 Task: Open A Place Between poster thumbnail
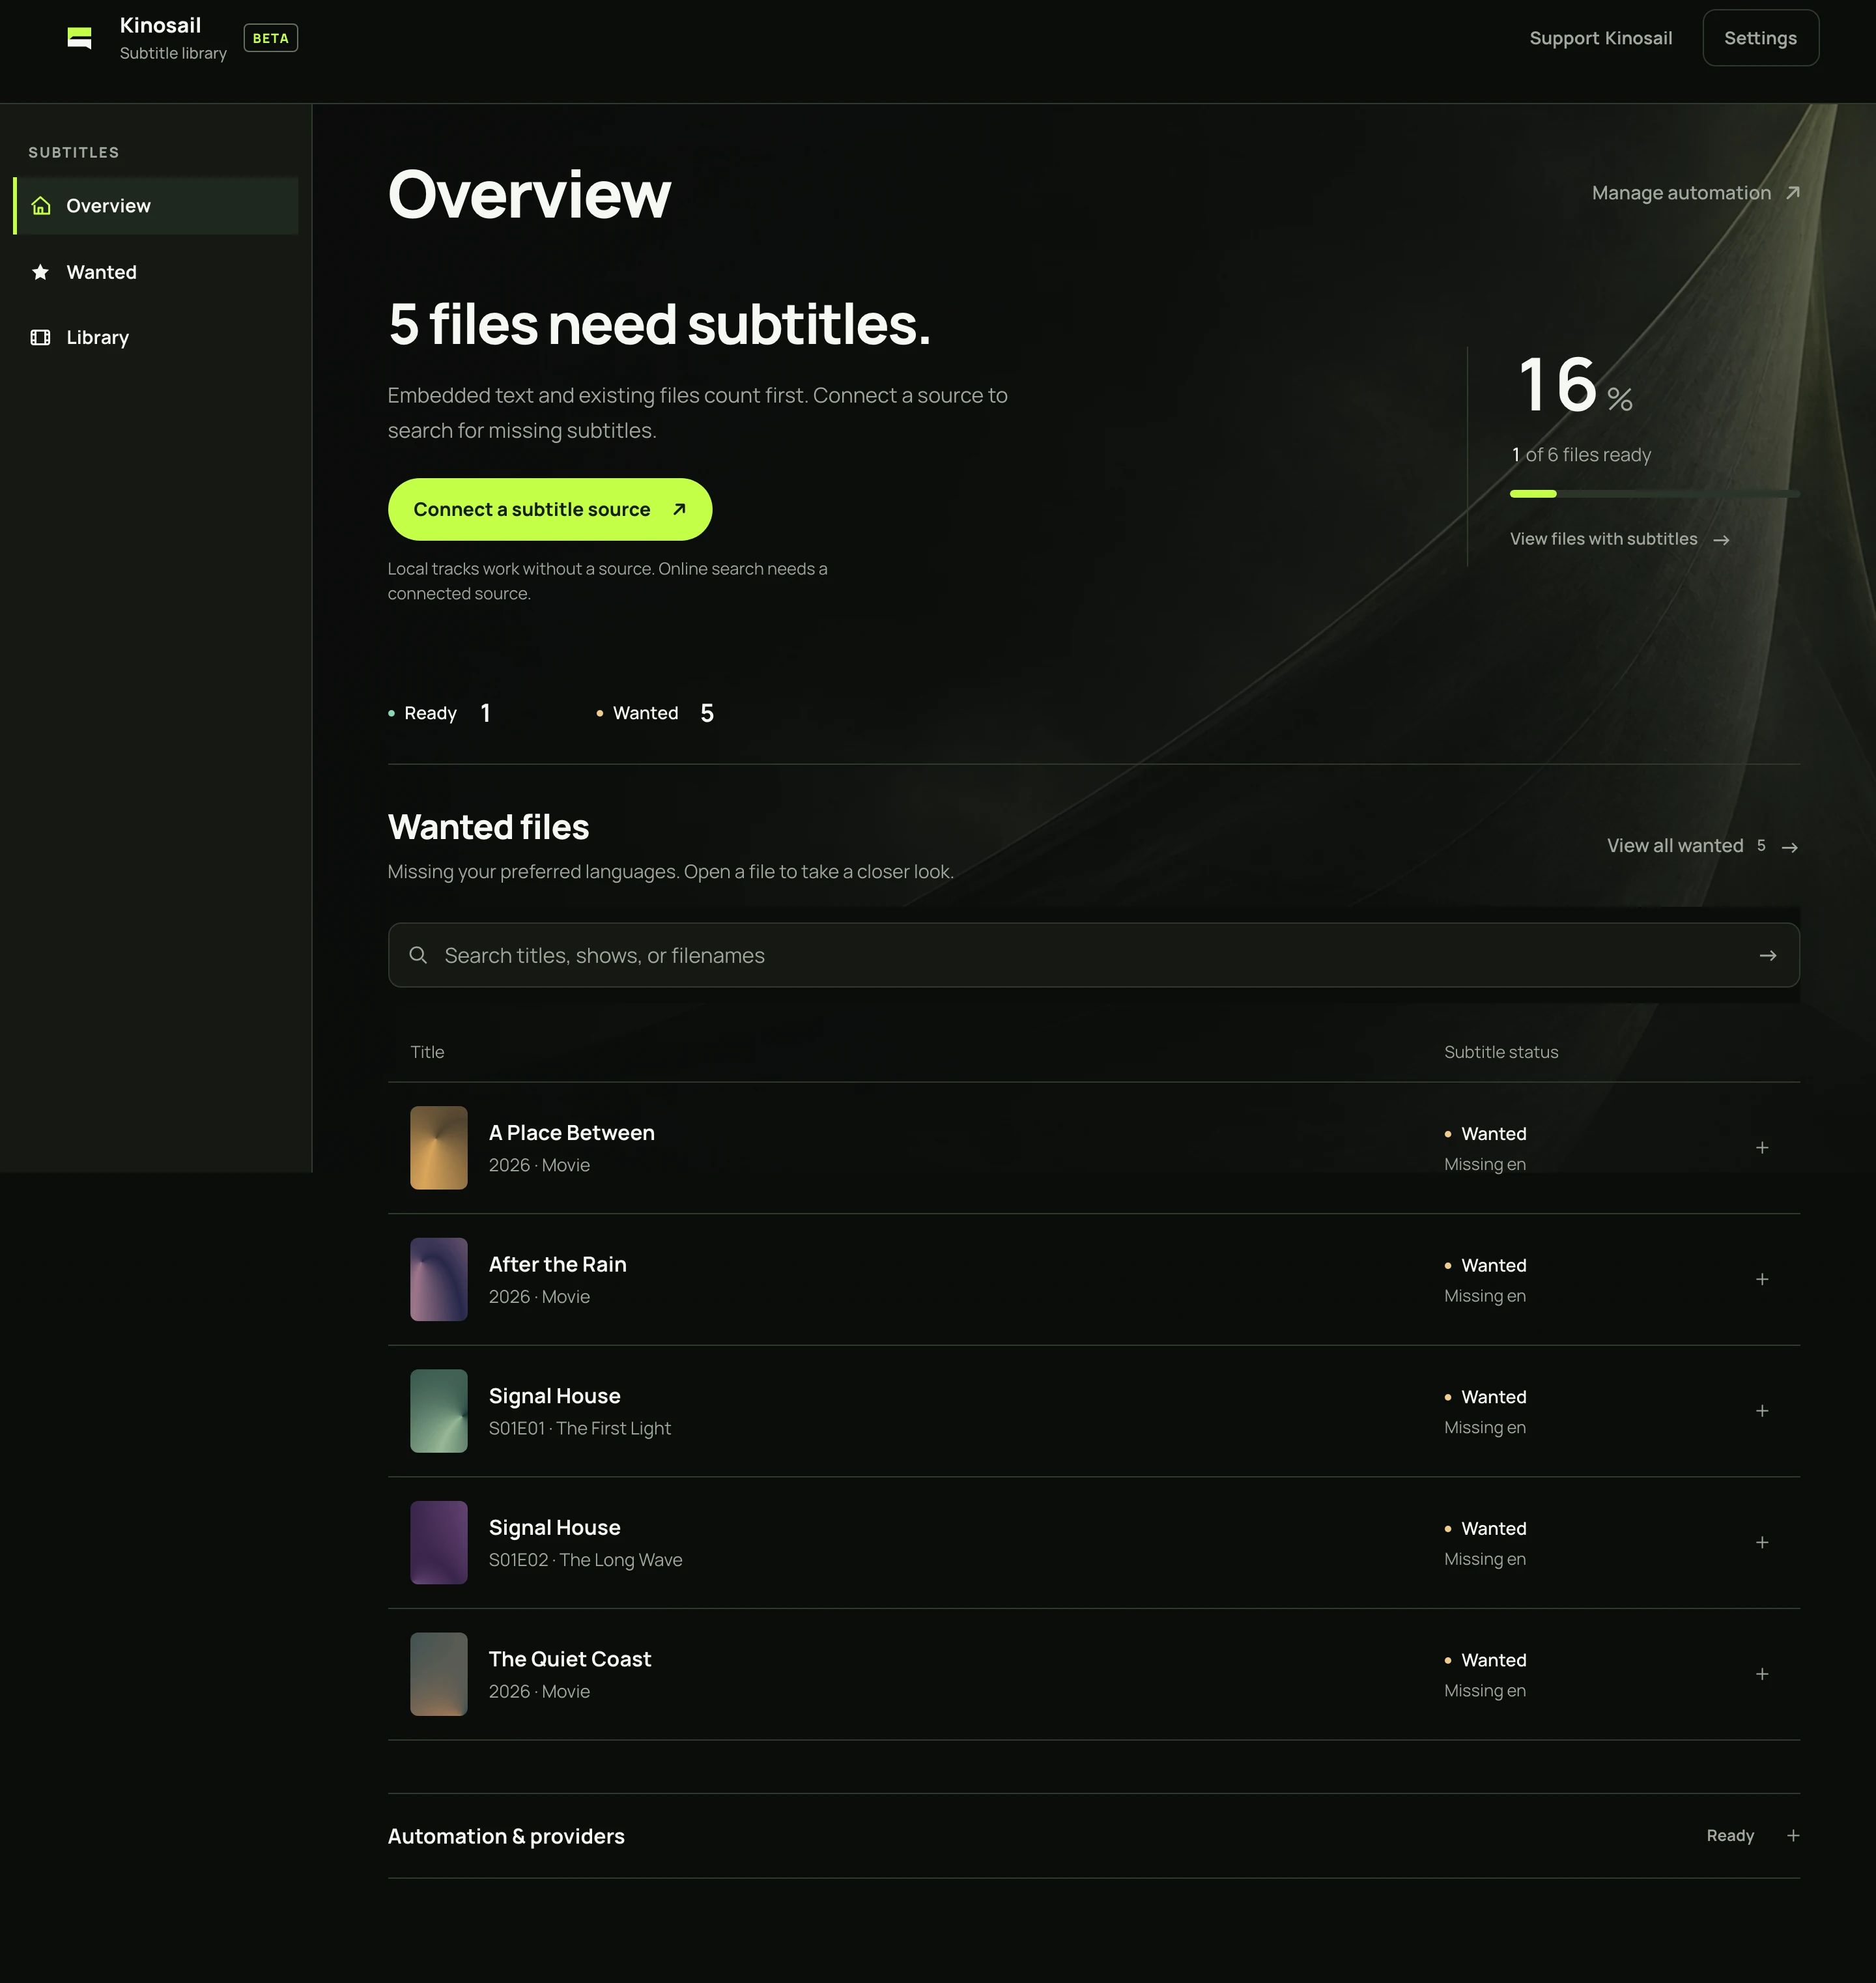click(x=439, y=1148)
